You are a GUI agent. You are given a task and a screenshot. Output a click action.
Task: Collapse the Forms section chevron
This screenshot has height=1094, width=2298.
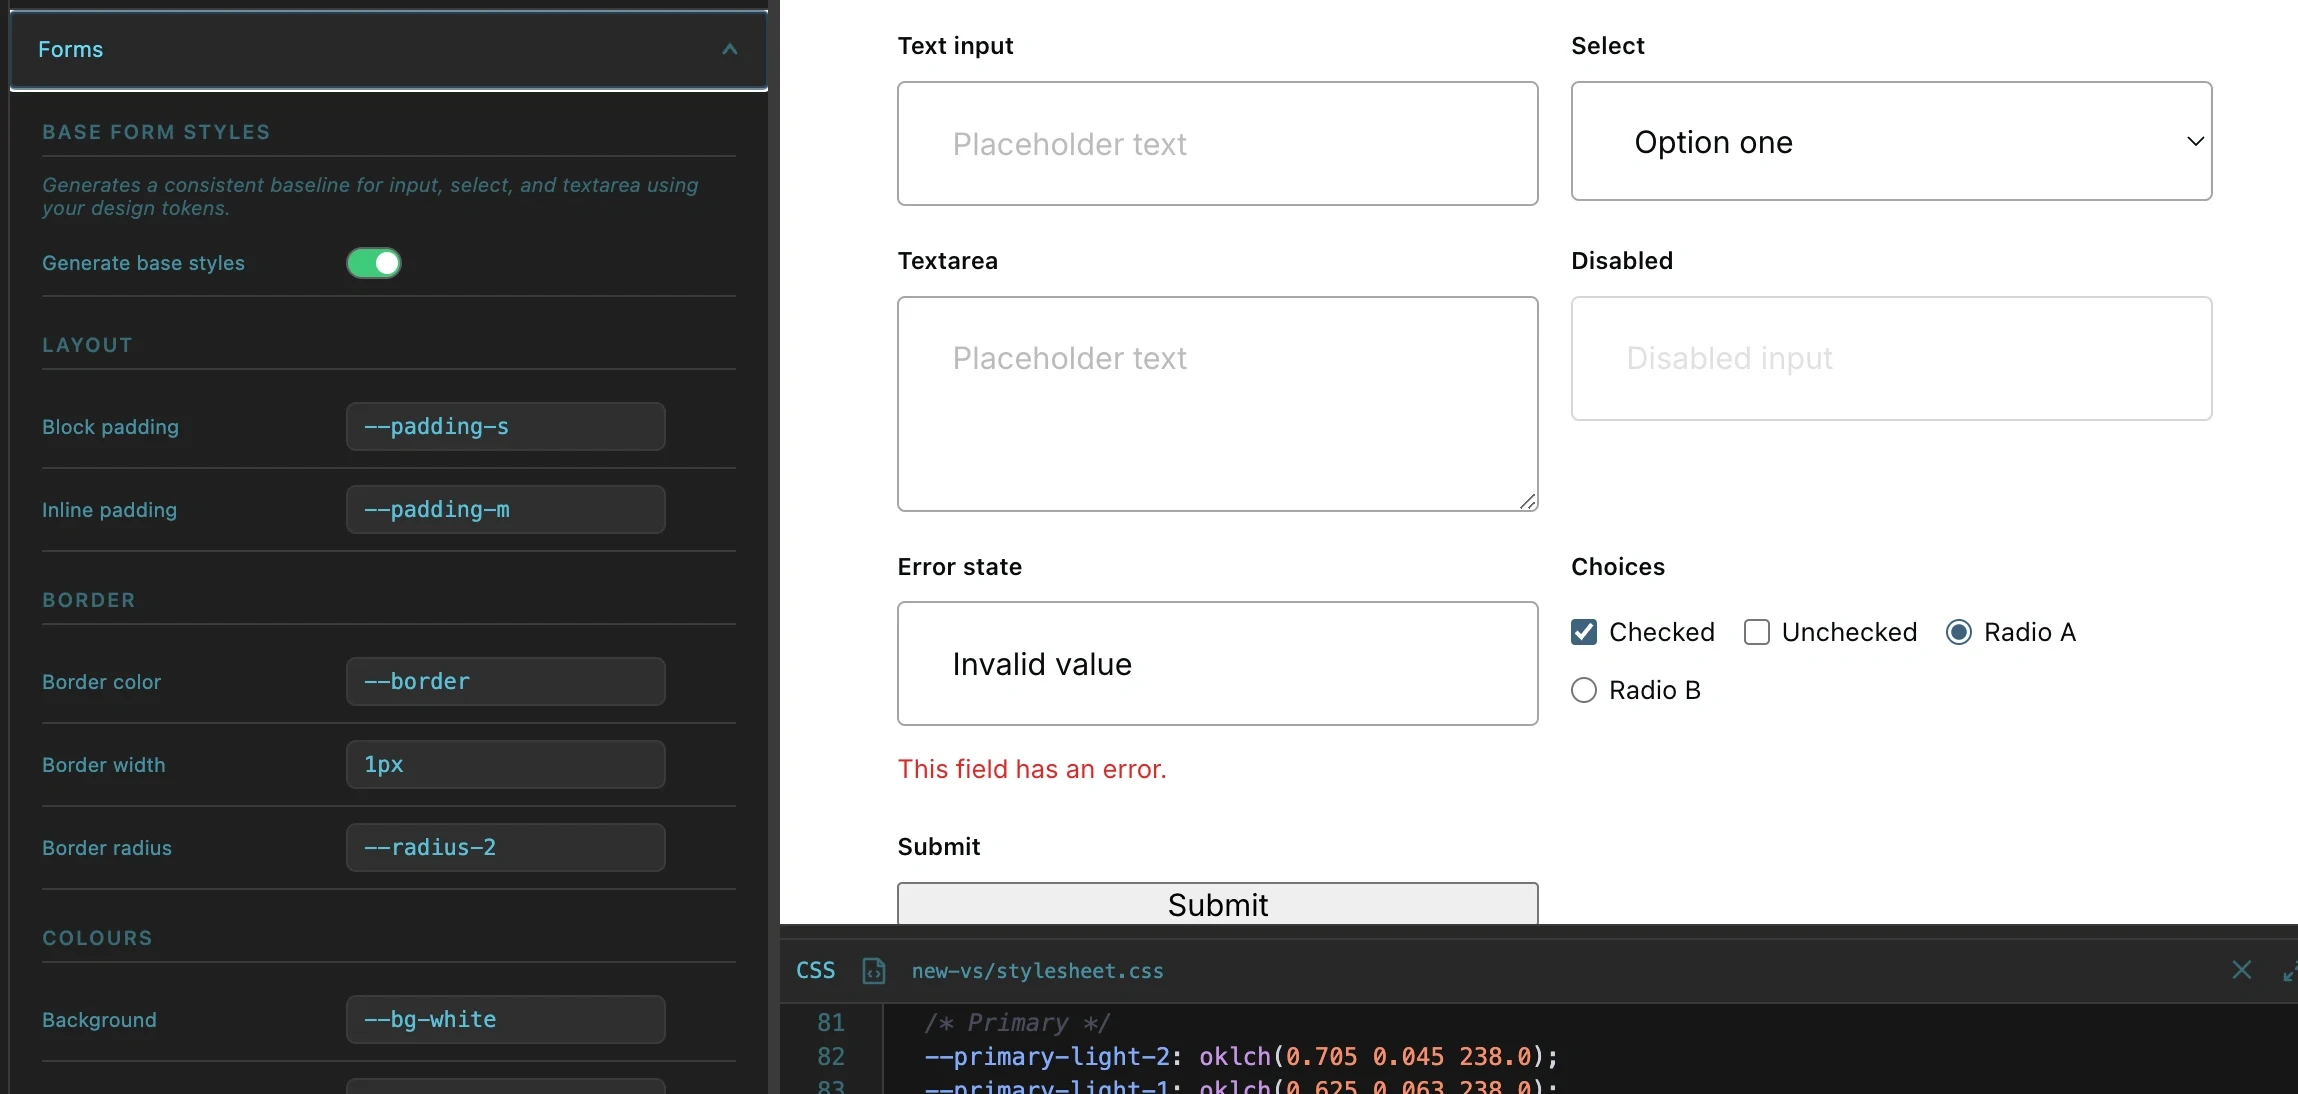click(730, 49)
